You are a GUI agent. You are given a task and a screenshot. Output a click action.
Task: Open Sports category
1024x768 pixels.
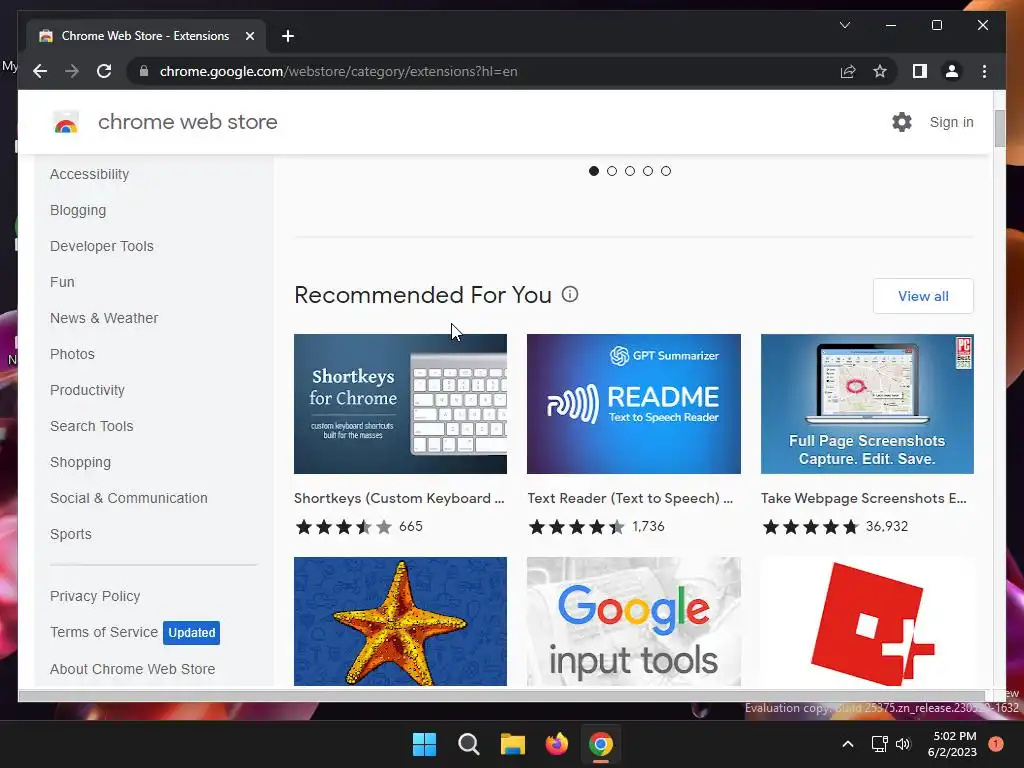(71, 534)
